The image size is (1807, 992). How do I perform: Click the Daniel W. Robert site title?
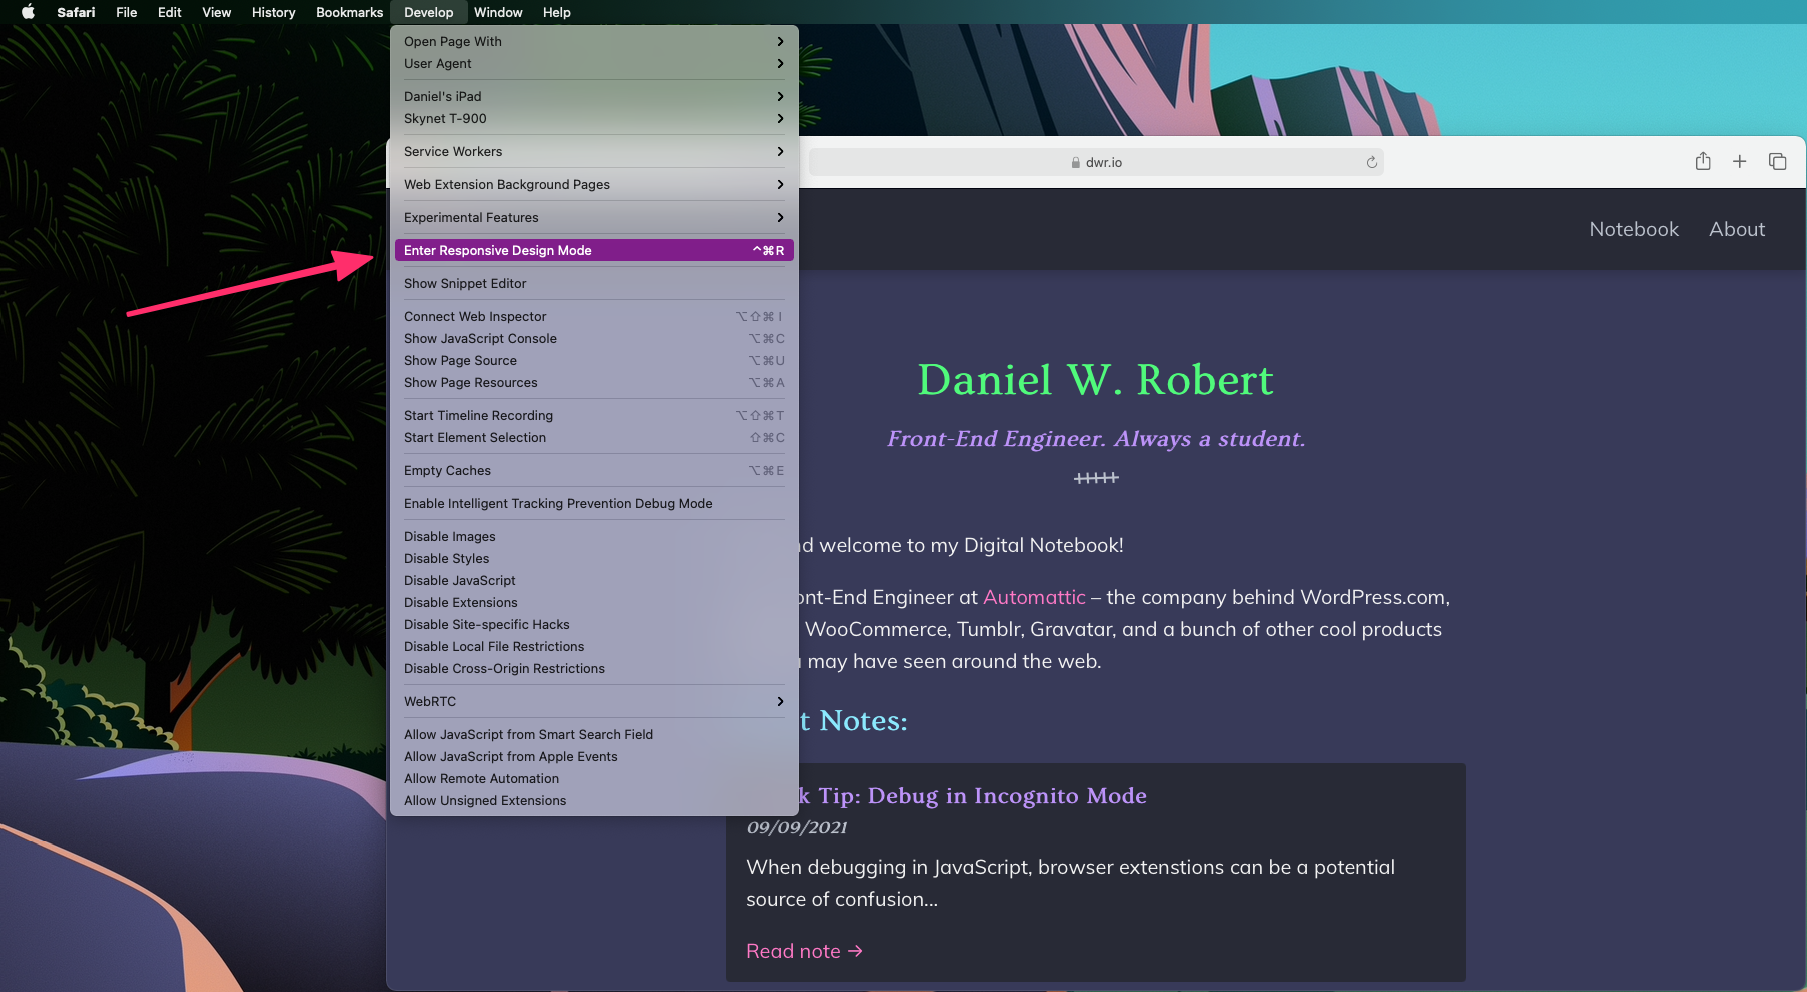(1096, 380)
